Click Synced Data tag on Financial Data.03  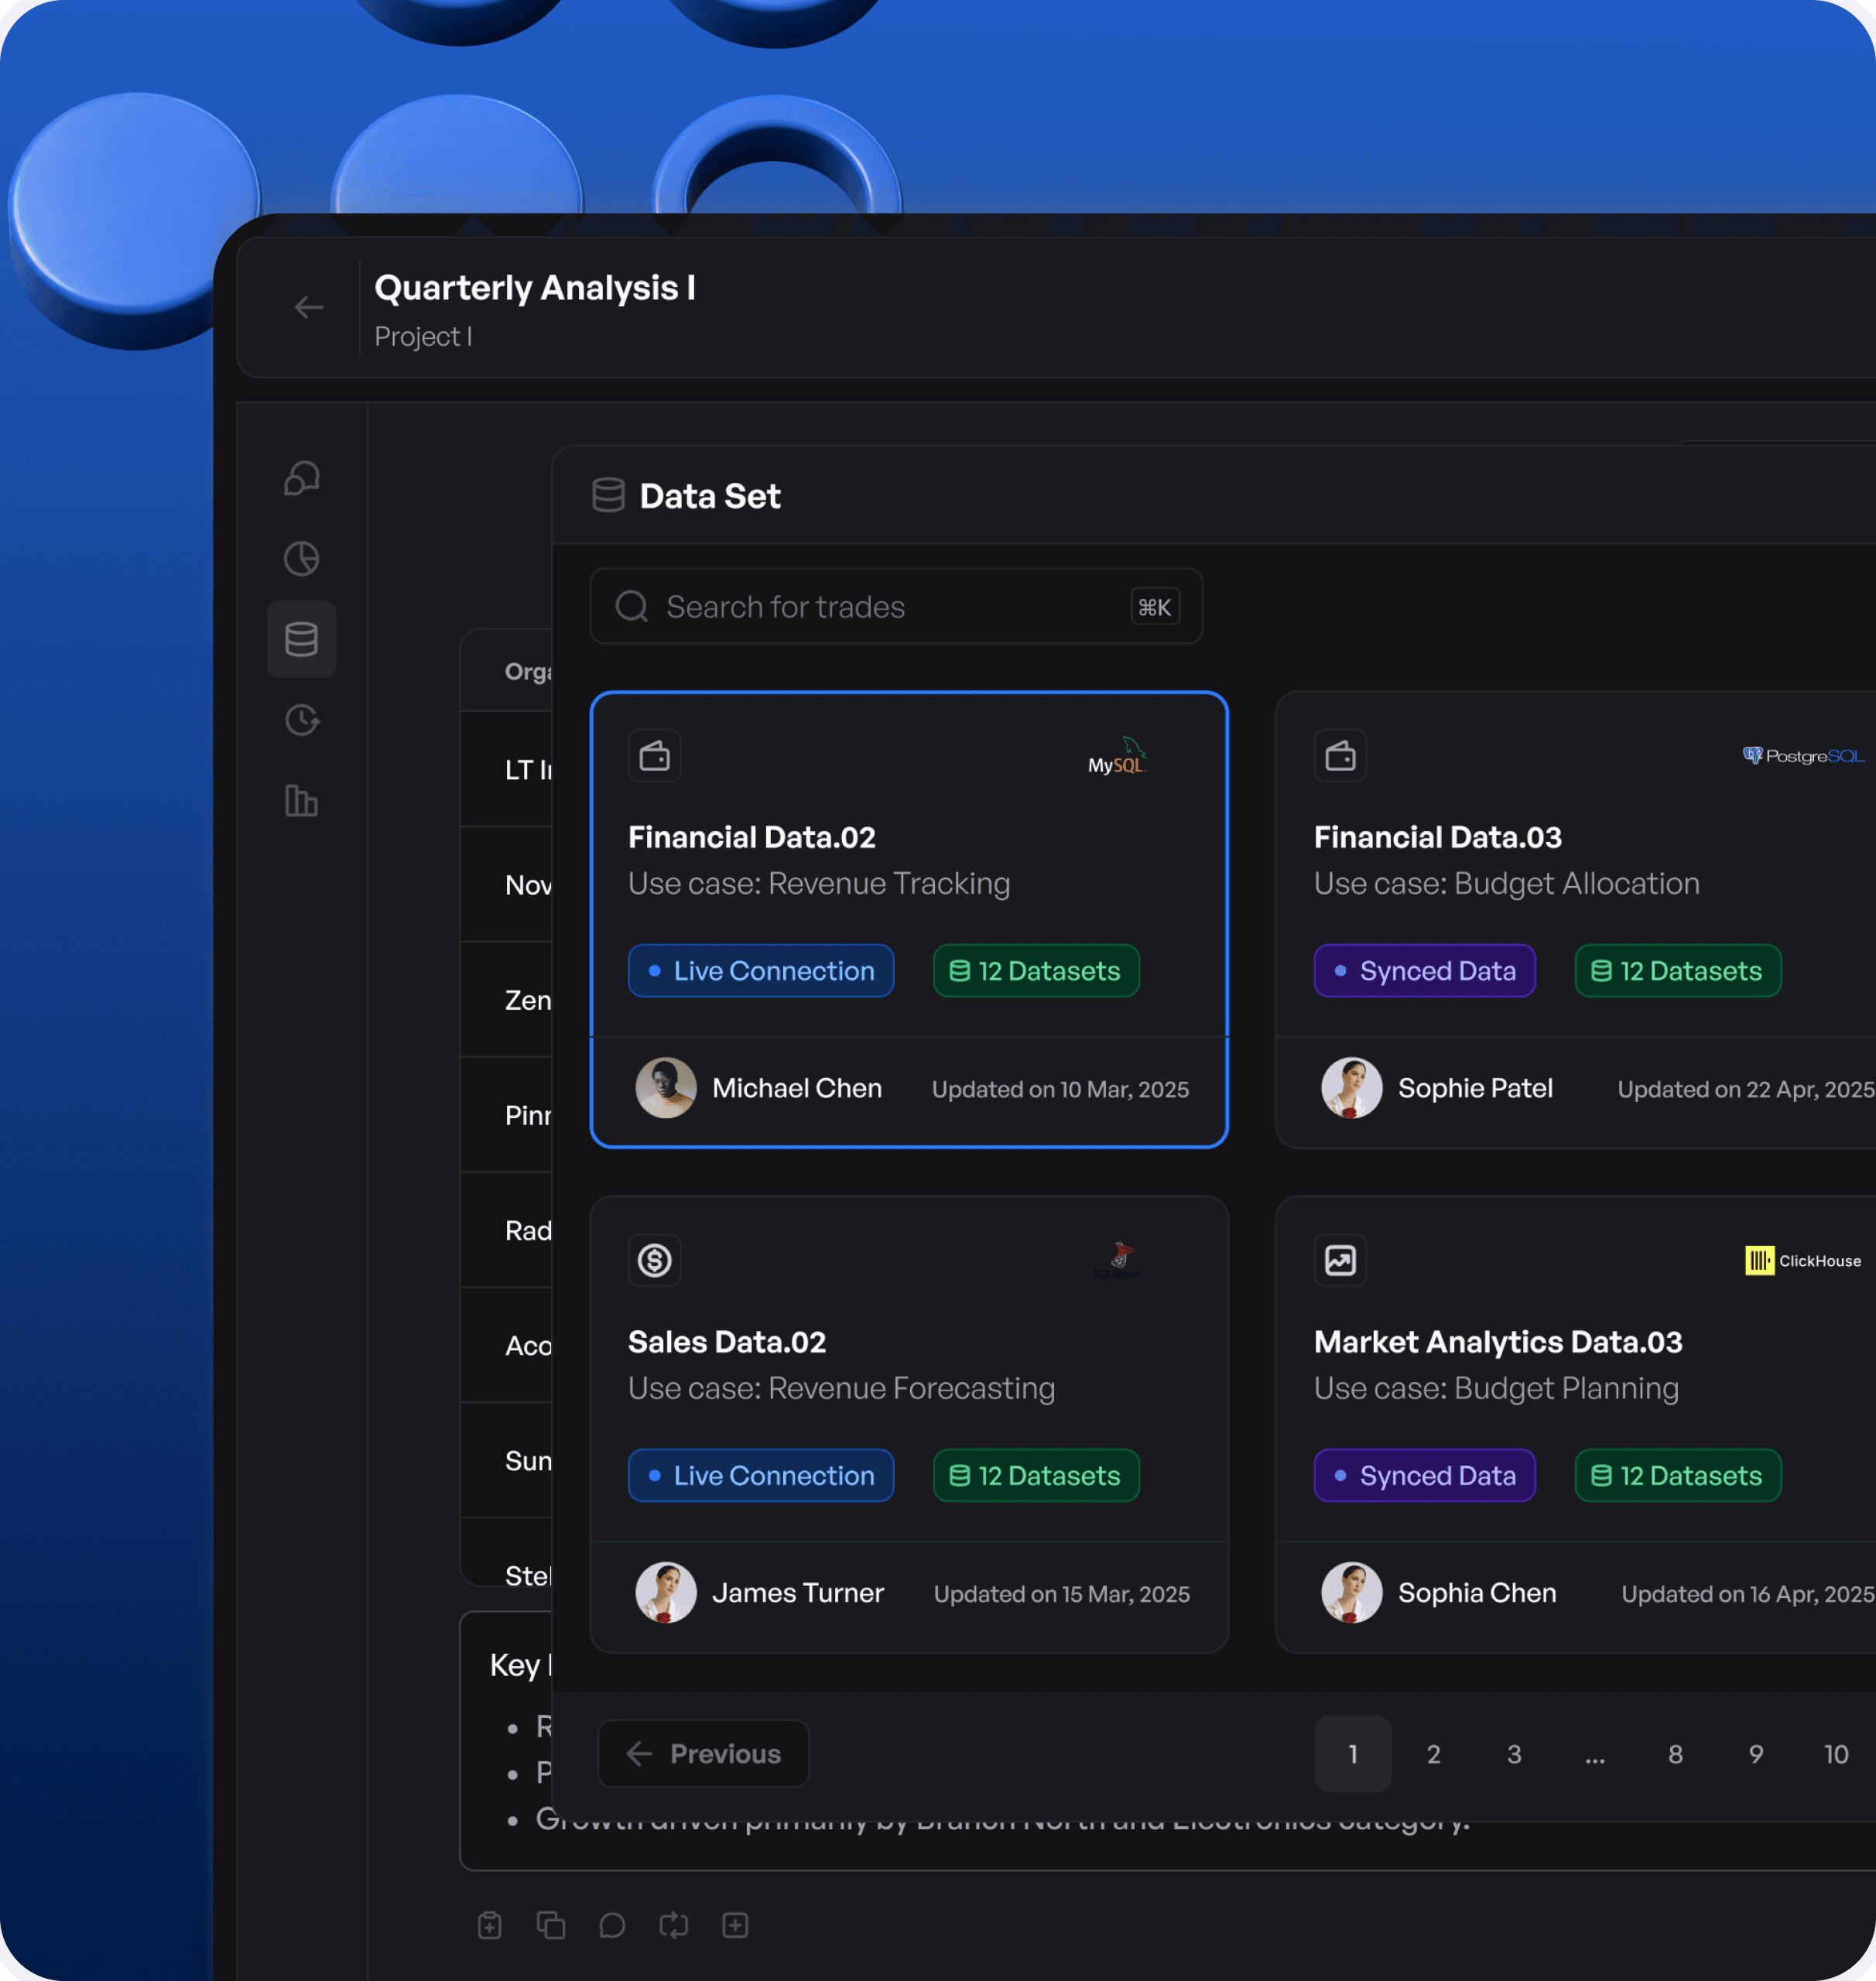[1425, 970]
